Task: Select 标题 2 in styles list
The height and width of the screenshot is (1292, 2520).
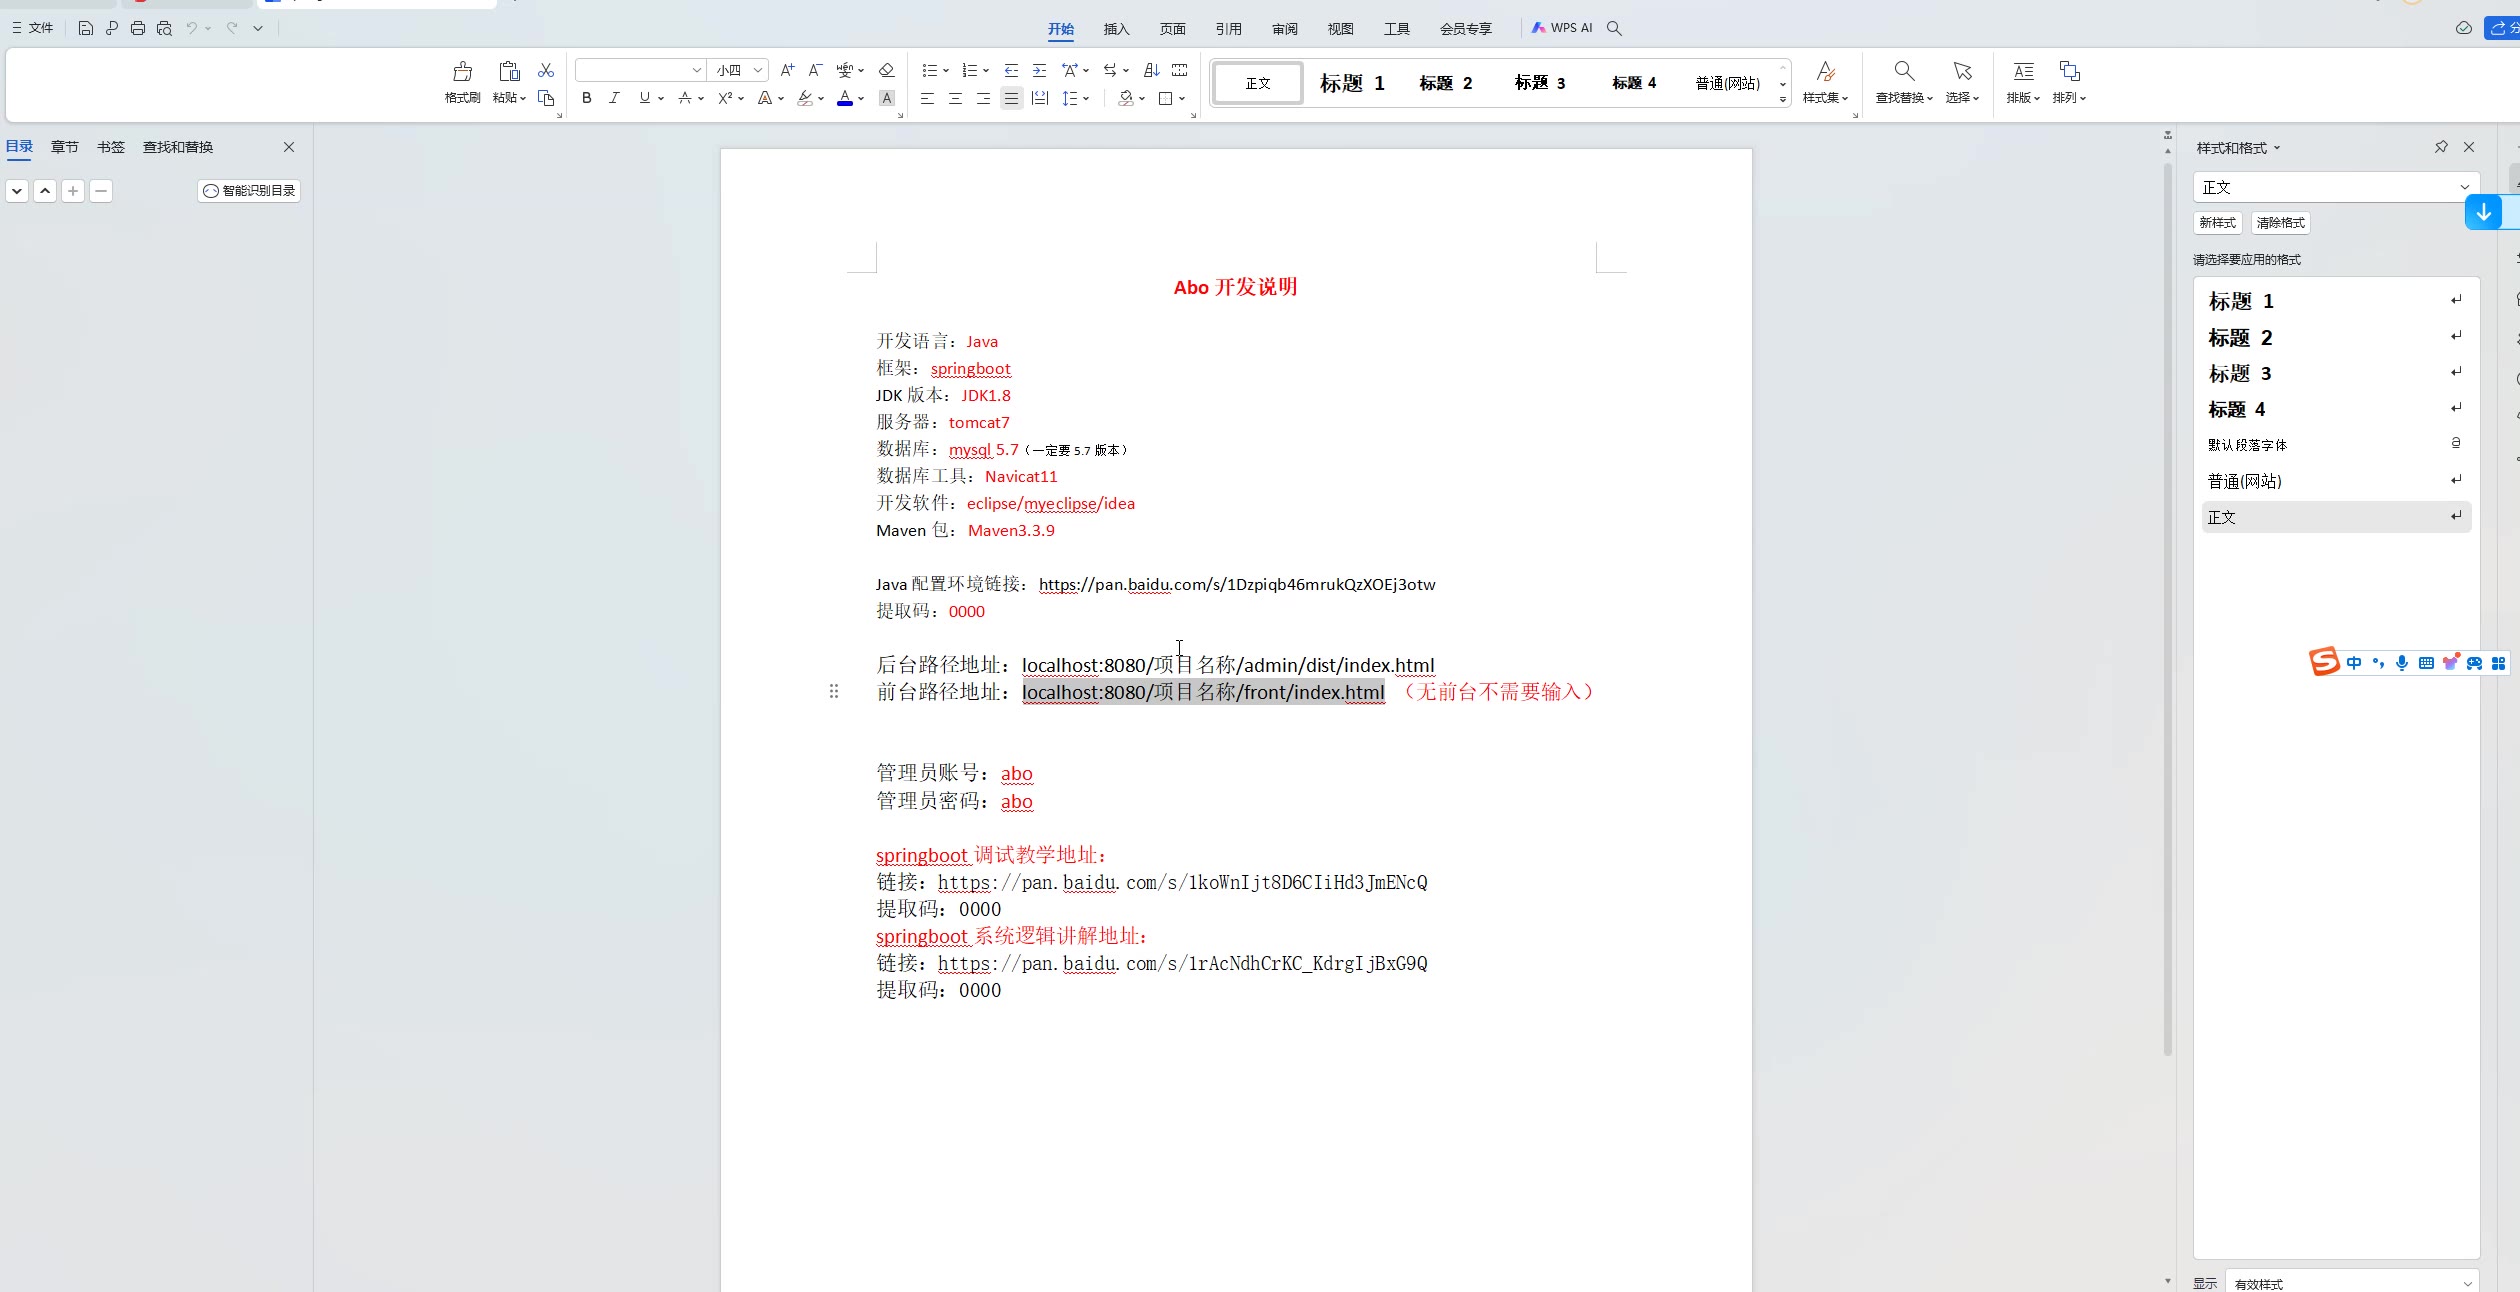Action: click(x=2335, y=338)
